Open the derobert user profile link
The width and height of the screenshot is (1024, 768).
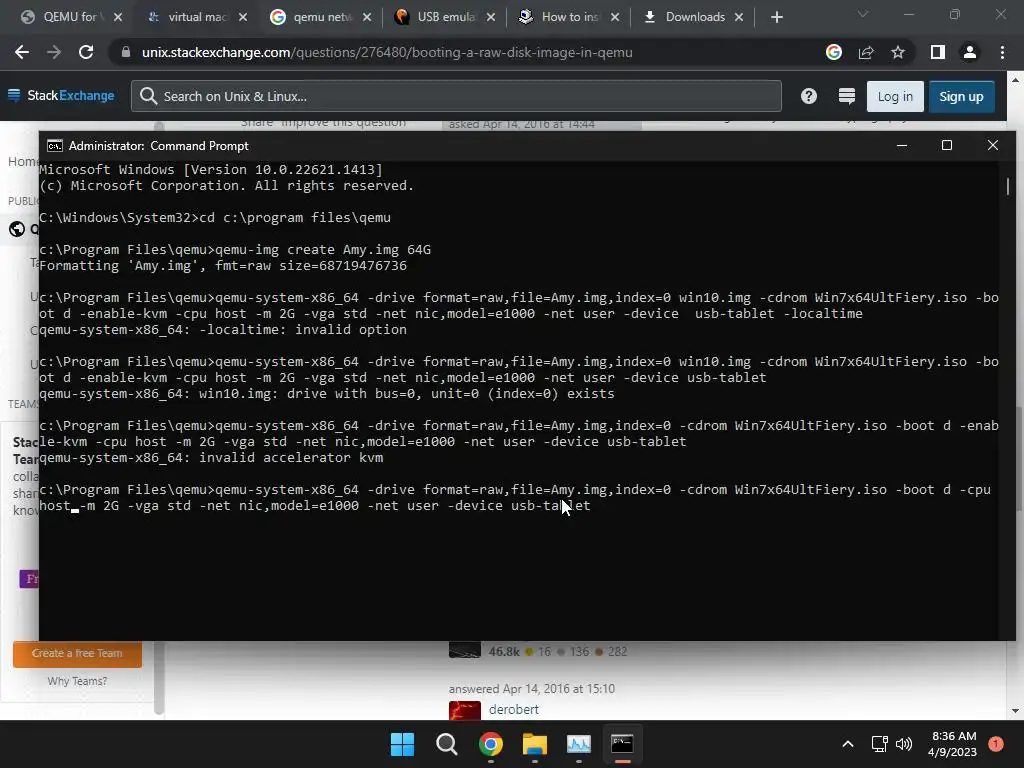click(x=513, y=709)
